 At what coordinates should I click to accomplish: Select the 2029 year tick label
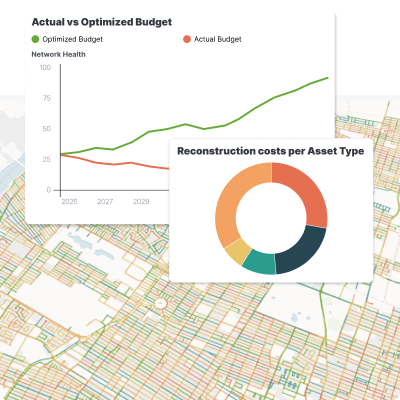coord(141,202)
